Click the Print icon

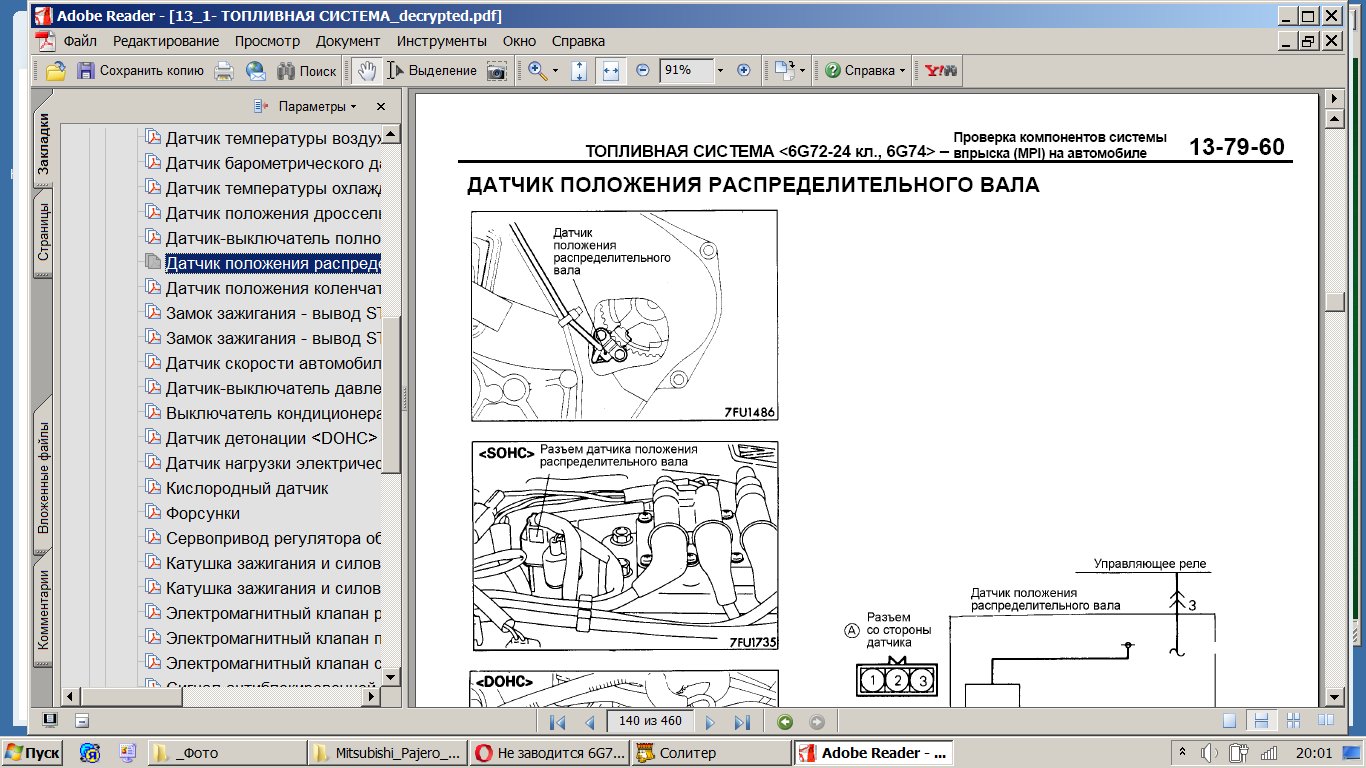coord(225,71)
